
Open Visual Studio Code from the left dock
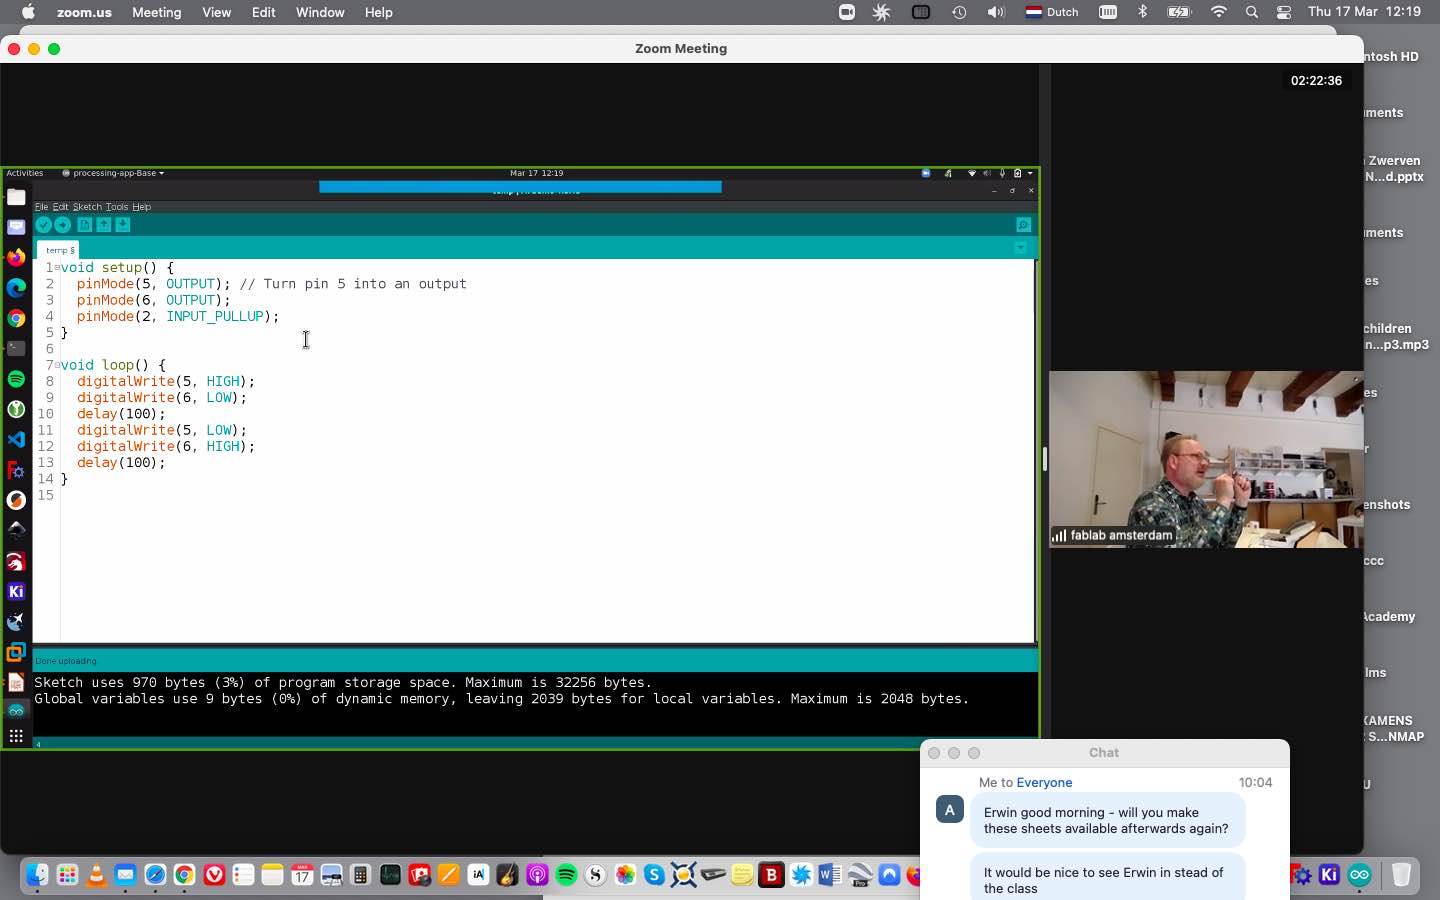pos(16,440)
